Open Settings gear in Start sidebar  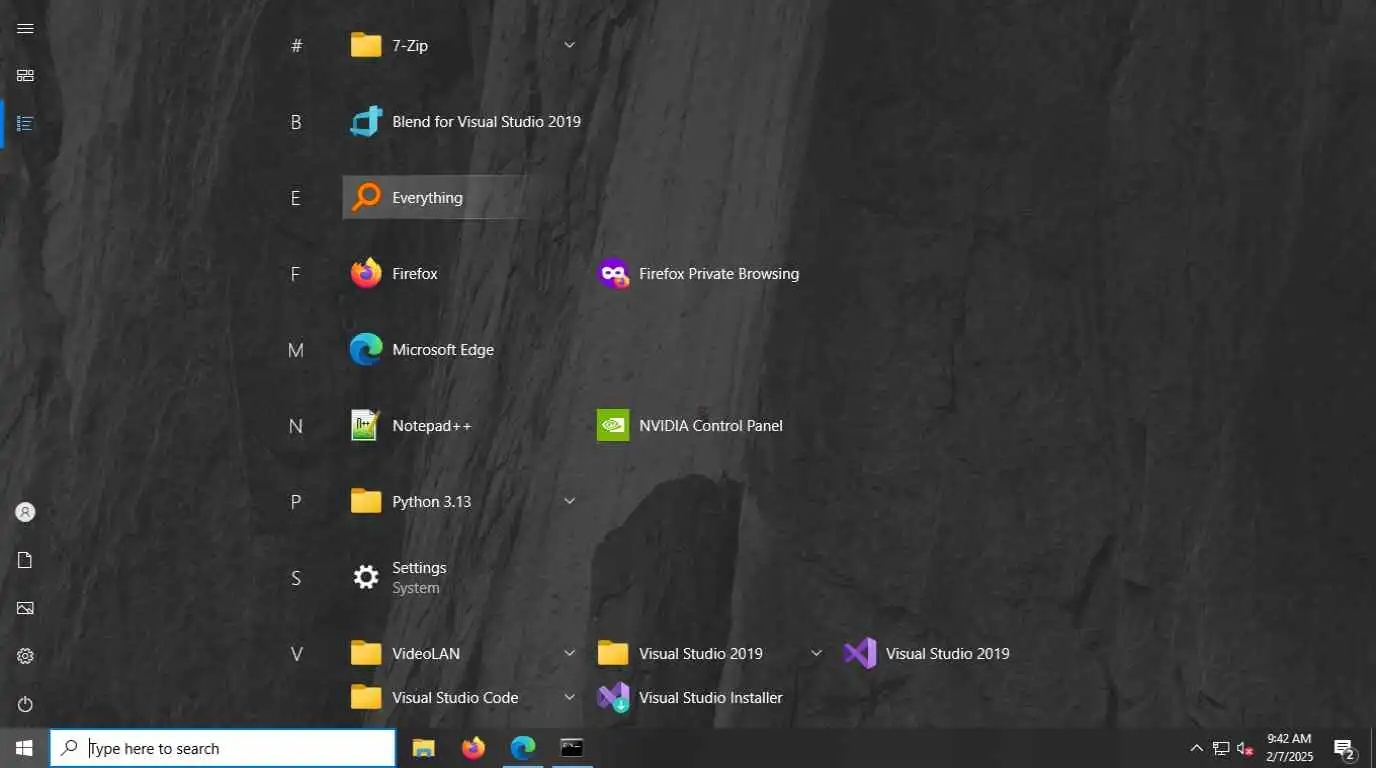click(x=25, y=656)
